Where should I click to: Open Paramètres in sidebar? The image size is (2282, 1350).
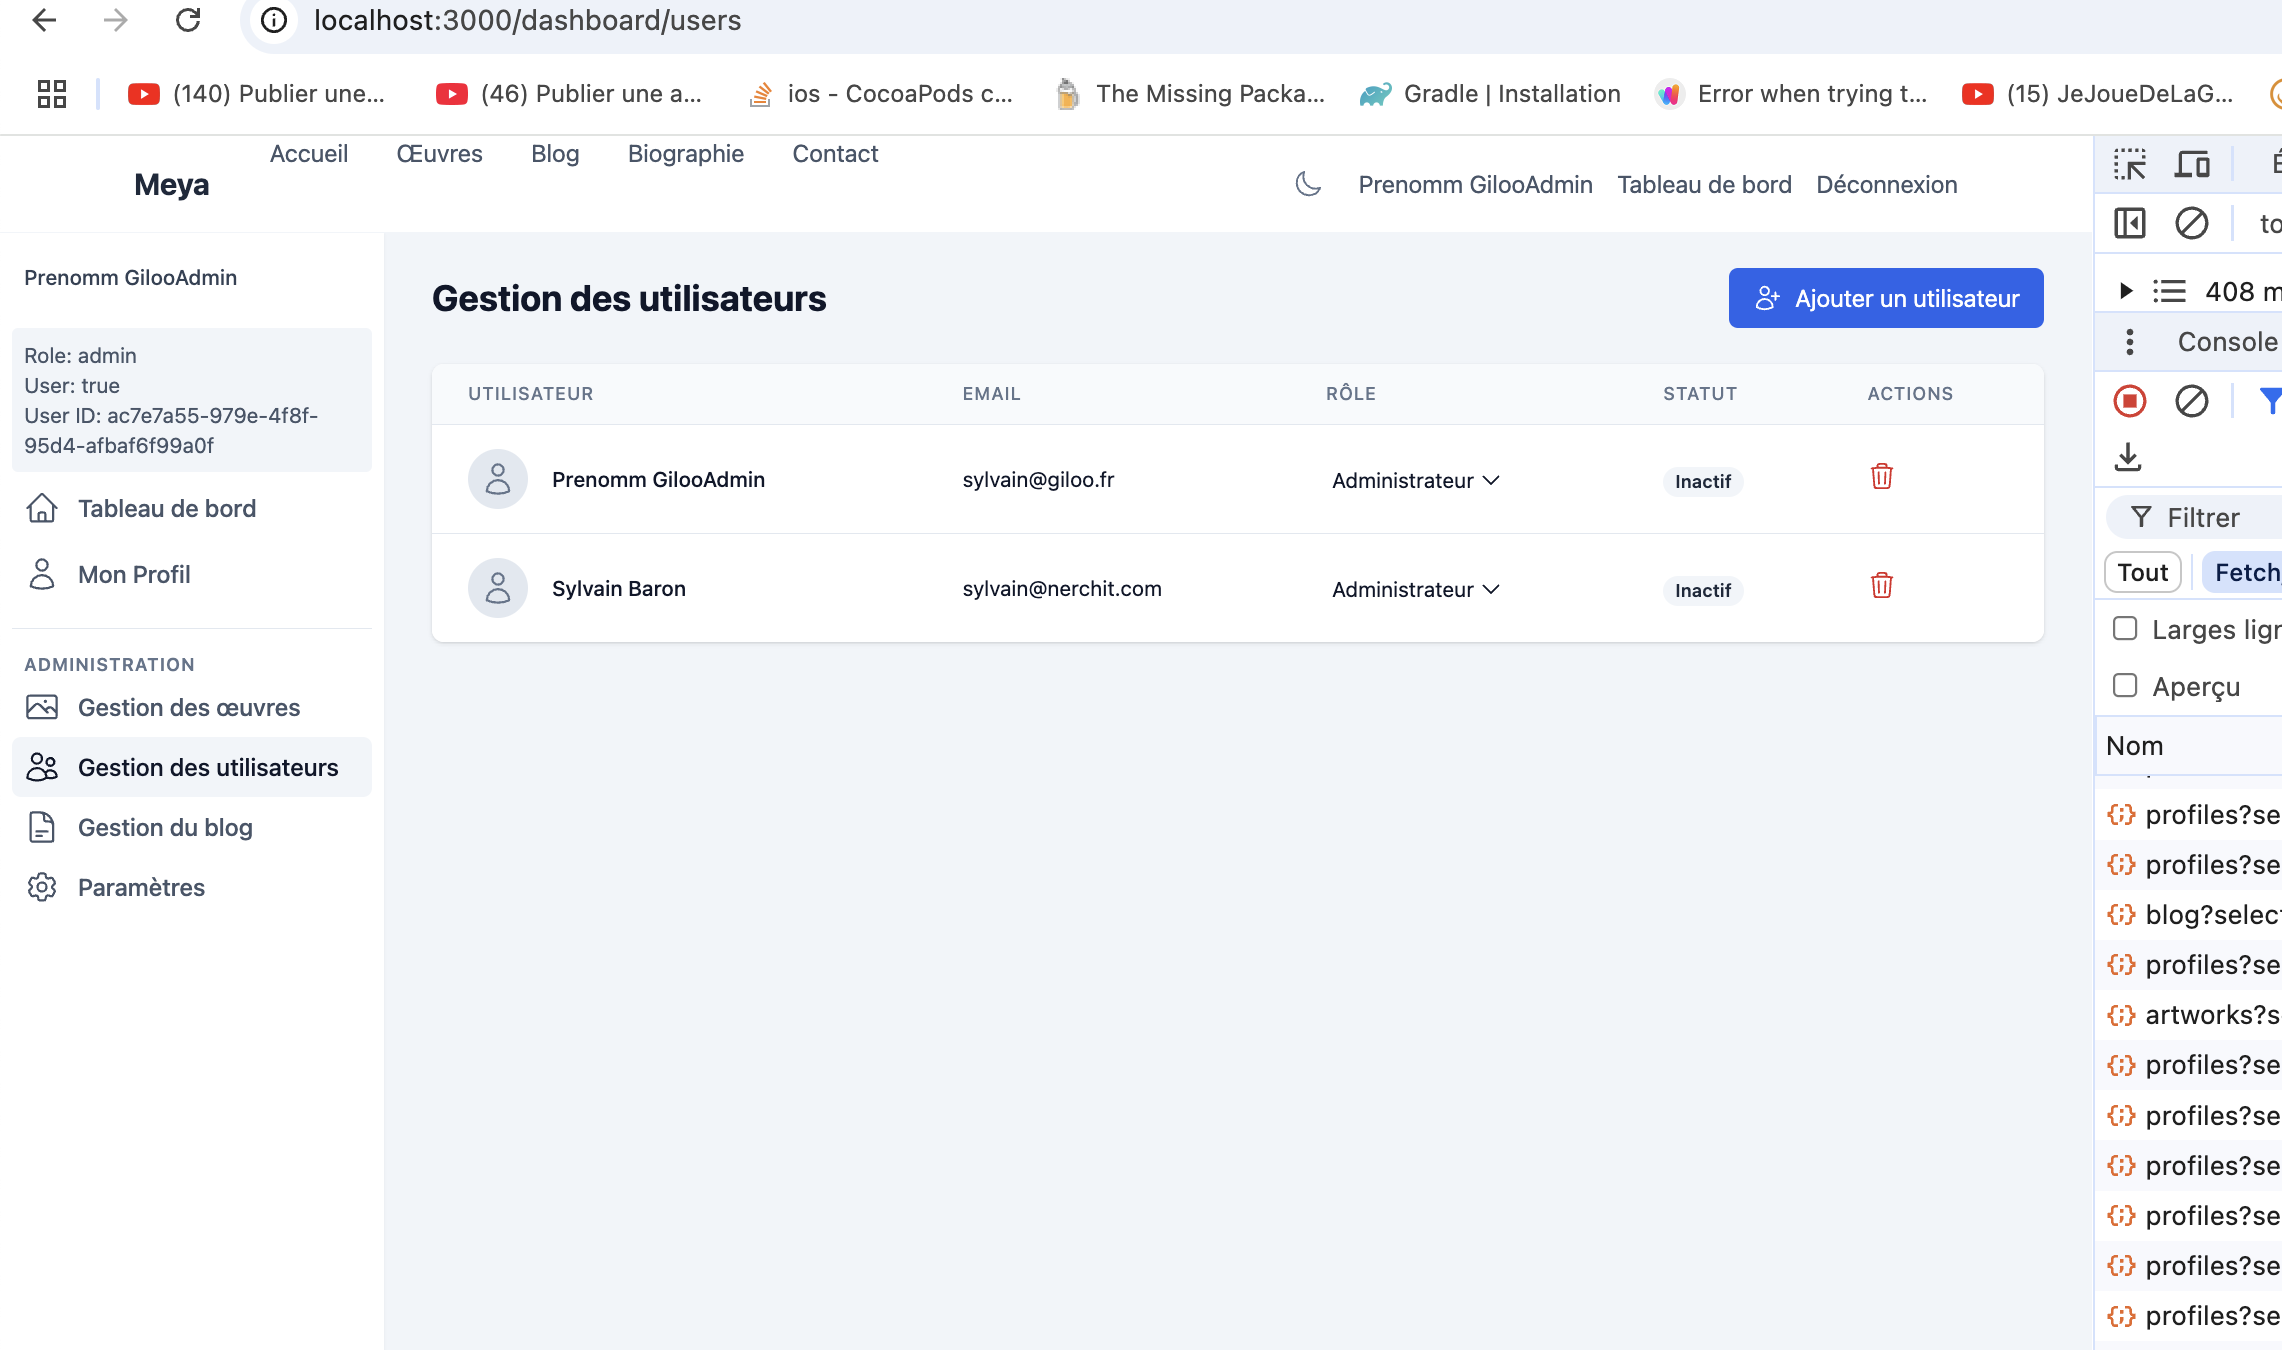192,888
